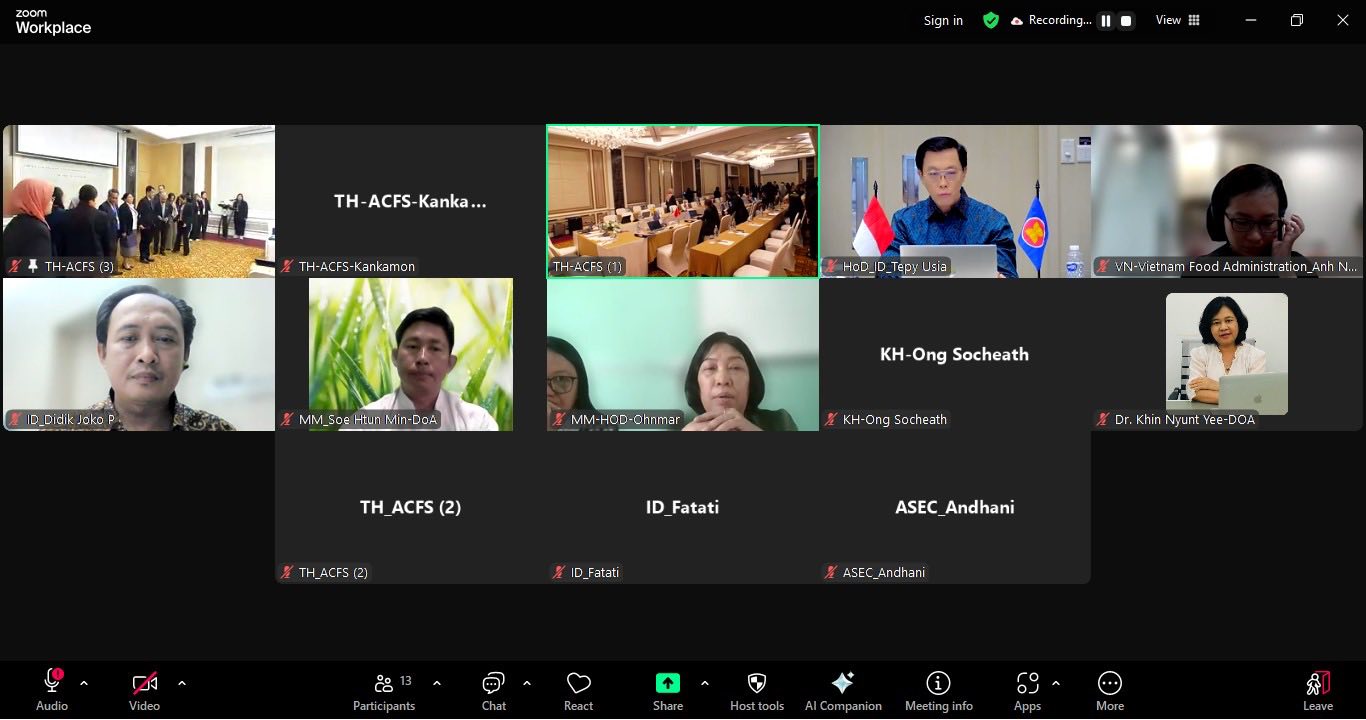Open the Apps menu
The width and height of the screenshot is (1366, 720).
pos(1027,691)
